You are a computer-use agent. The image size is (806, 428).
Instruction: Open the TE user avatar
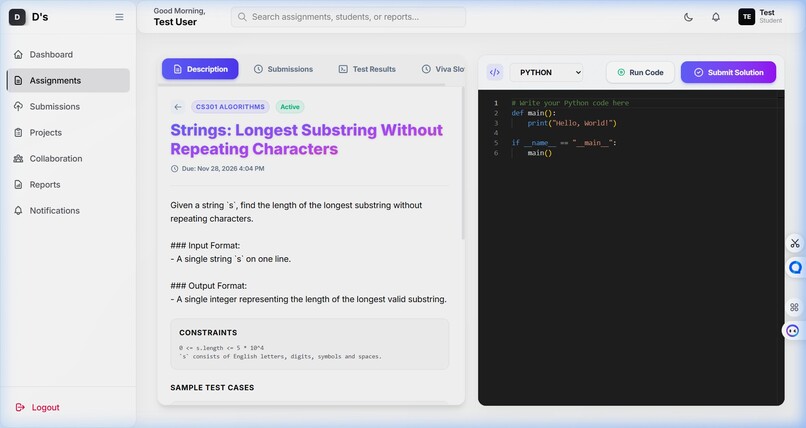[747, 17]
